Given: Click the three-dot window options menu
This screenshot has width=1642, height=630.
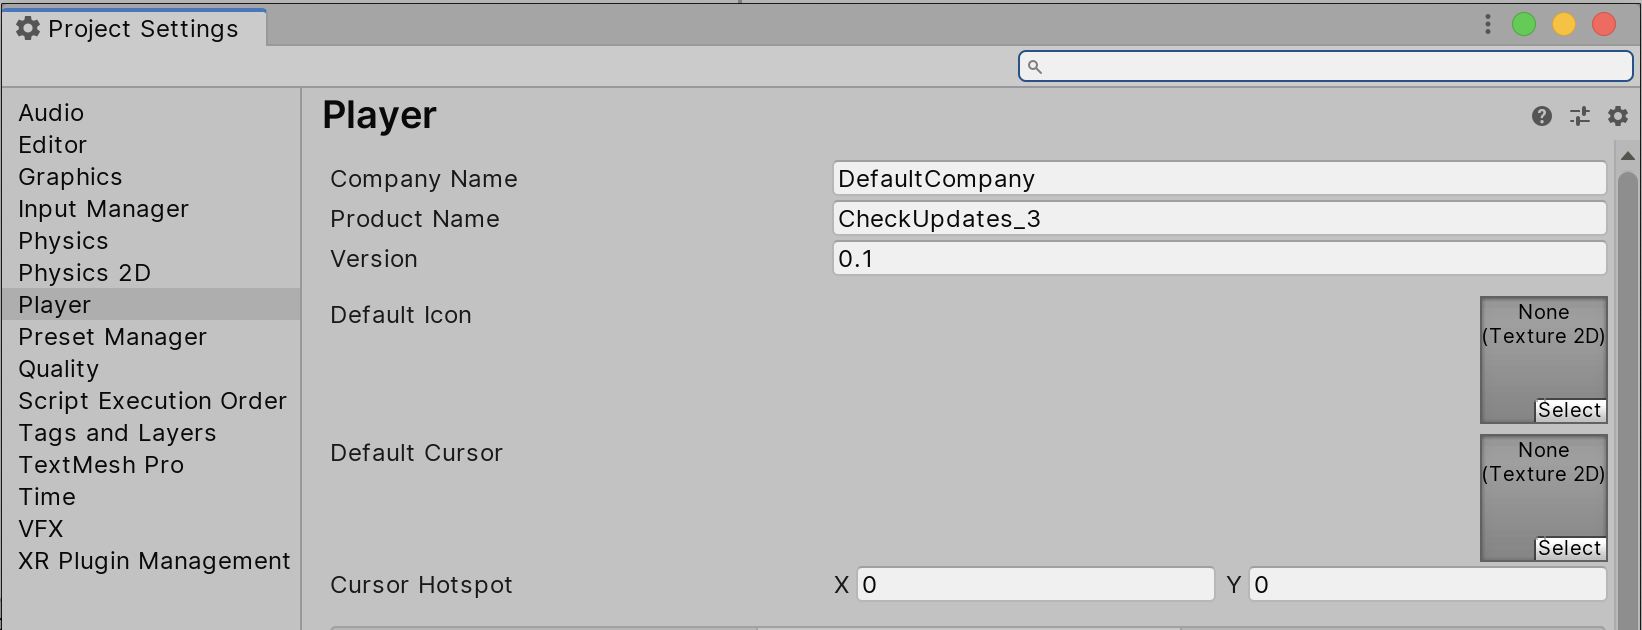Looking at the screenshot, I should coord(1488,24).
